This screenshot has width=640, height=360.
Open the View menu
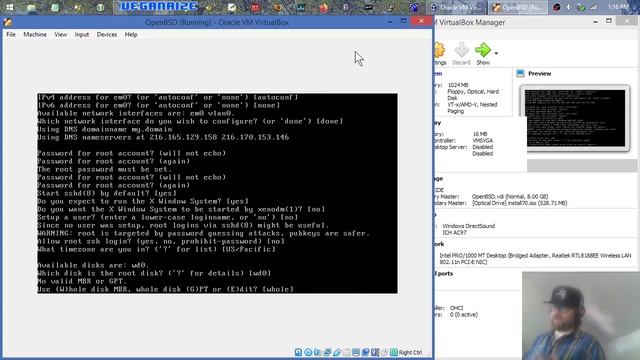pyautogui.click(x=60, y=35)
